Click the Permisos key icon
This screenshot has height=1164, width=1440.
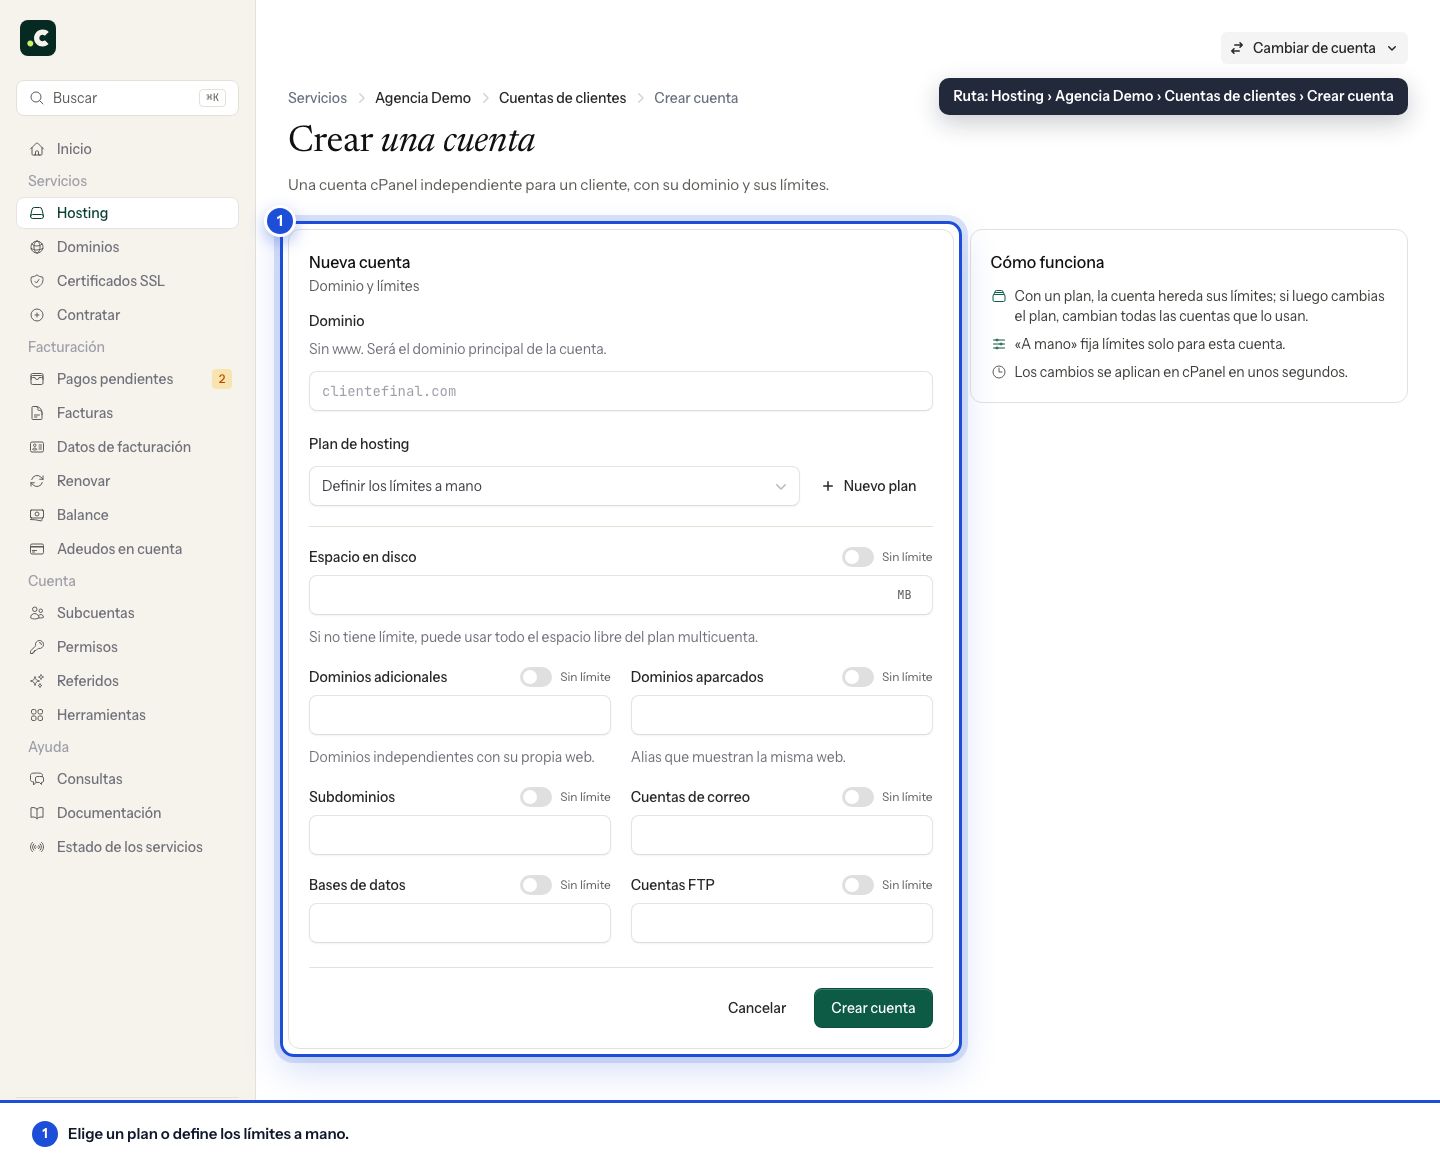pyautogui.click(x=37, y=647)
